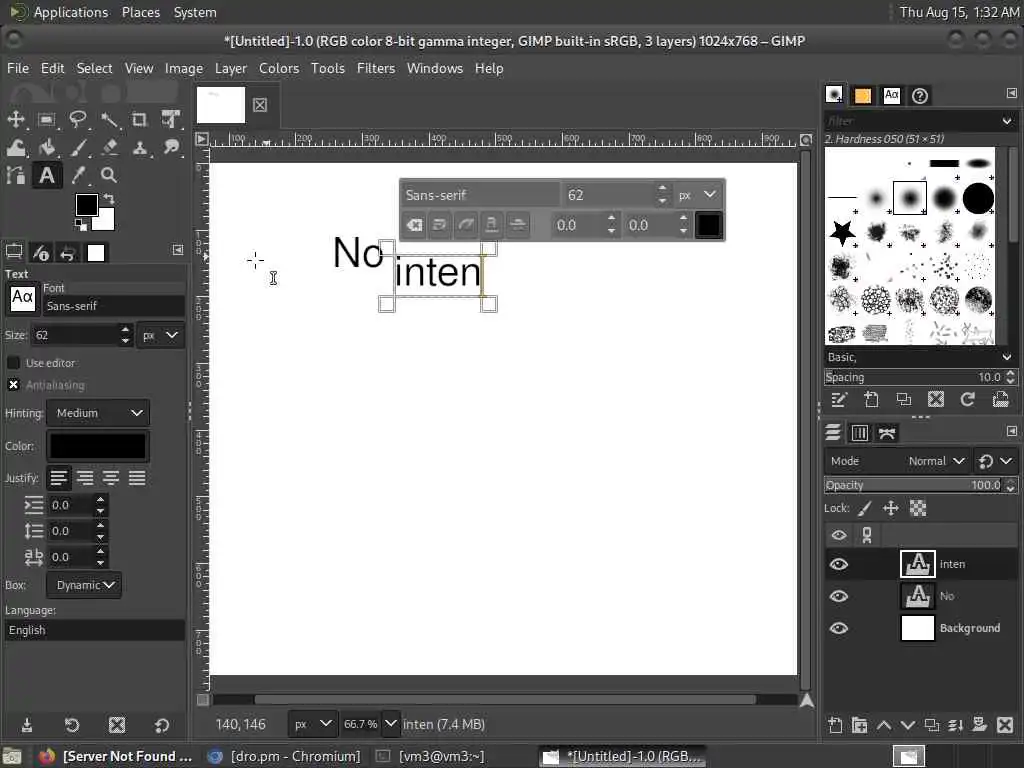Edit the selected brush
This screenshot has height=768, width=1024.
(839, 400)
